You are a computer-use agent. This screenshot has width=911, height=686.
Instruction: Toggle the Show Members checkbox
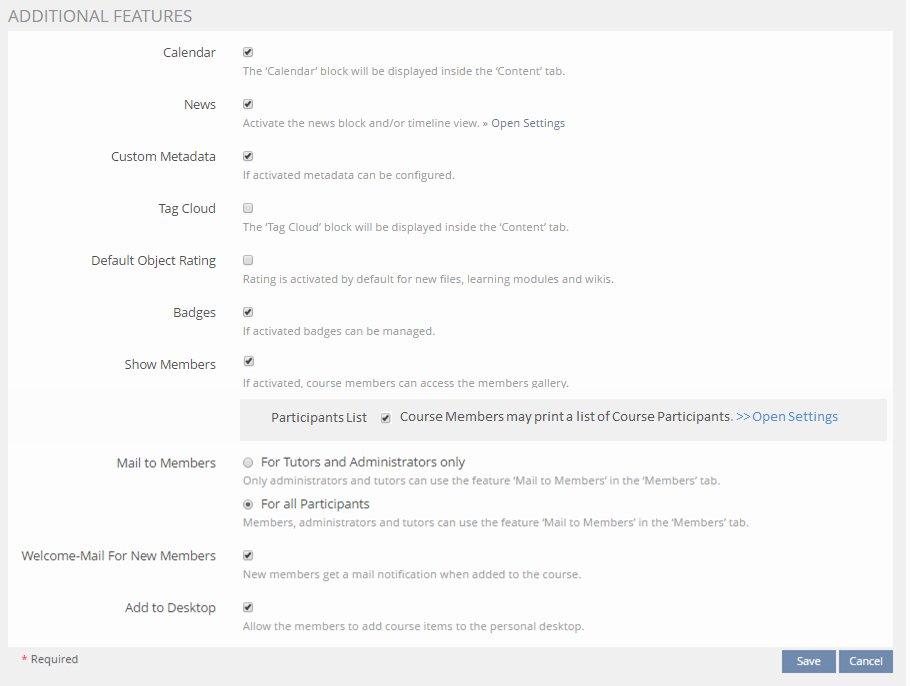coord(248,361)
